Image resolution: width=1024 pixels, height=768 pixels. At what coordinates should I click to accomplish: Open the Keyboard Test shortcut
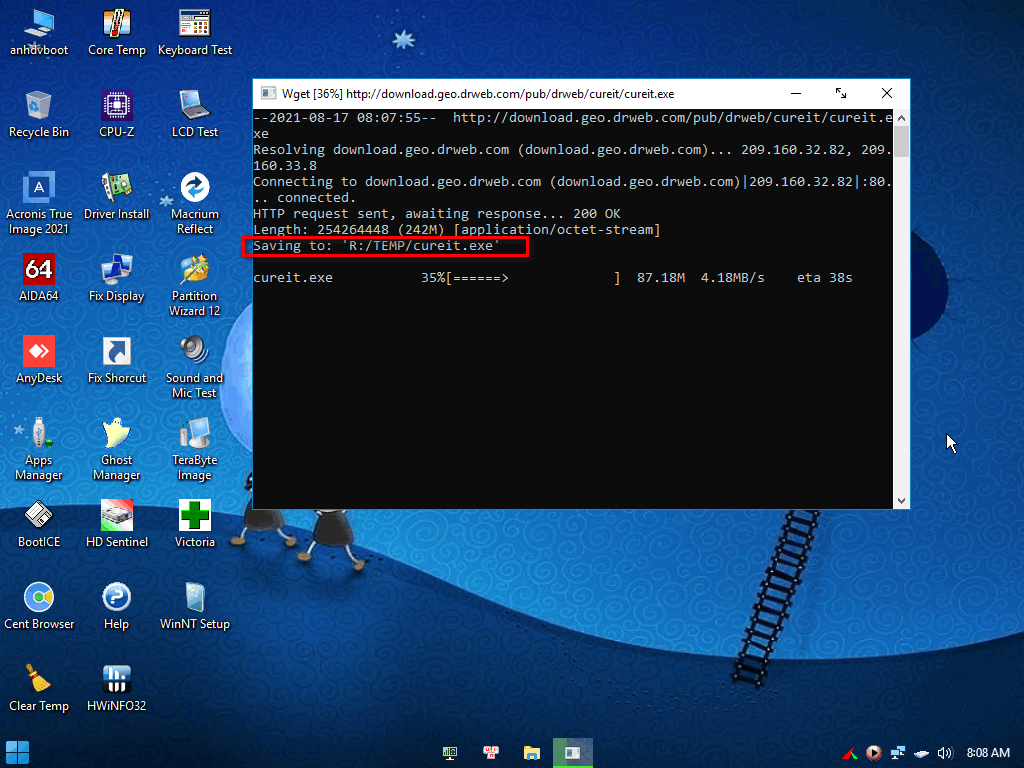(x=195, y=33)
